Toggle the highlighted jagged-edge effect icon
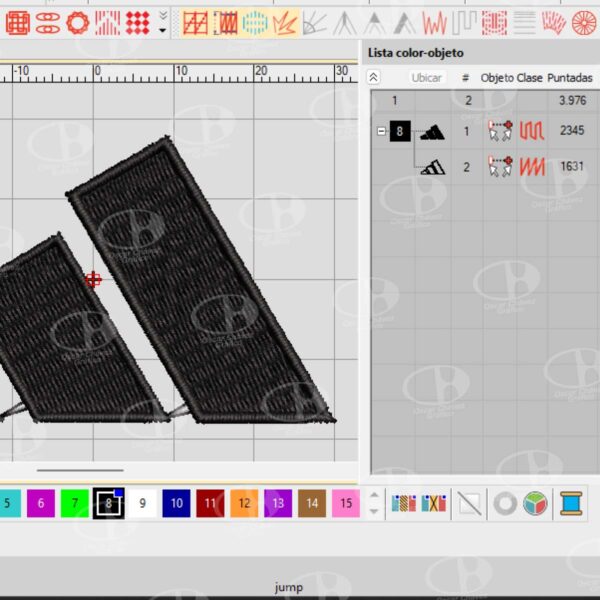600x600 pixels. [x=285, y=23]
